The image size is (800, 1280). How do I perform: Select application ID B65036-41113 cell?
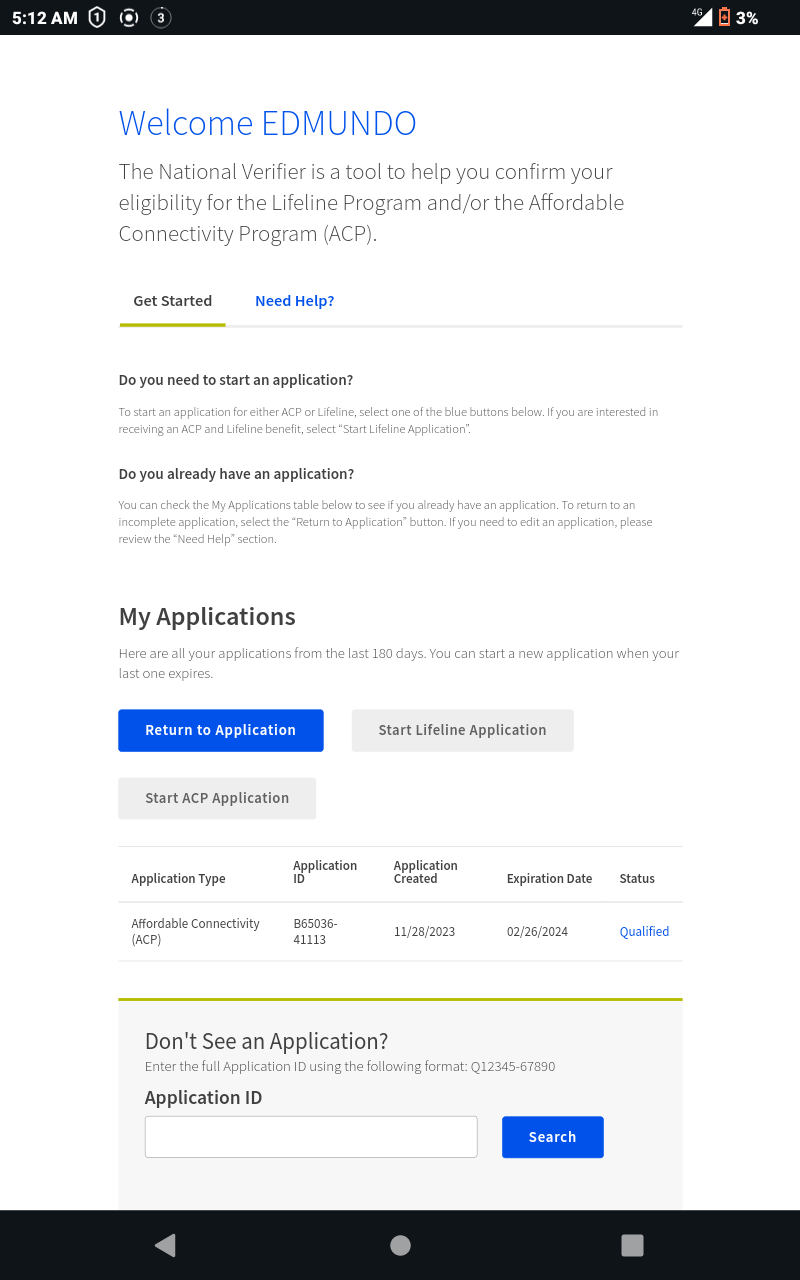coord(315,931)
